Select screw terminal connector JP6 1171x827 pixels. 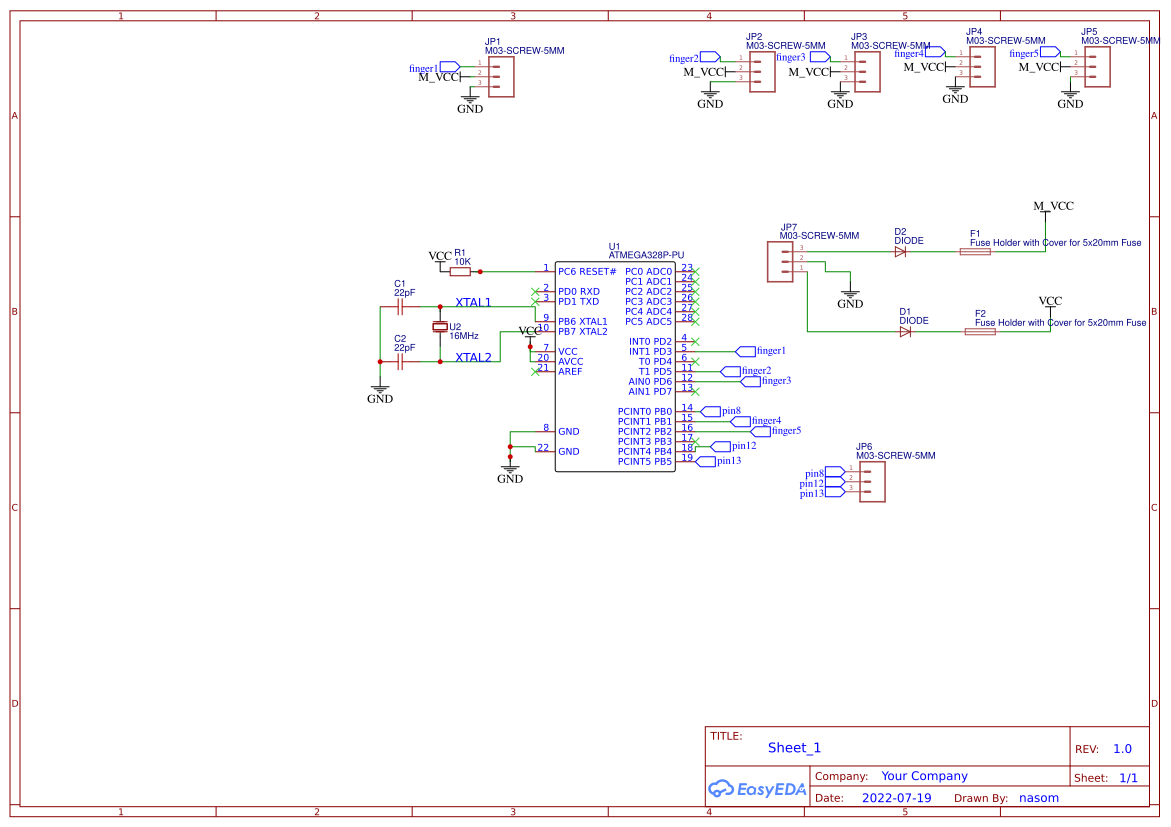(x=870, y=480)
